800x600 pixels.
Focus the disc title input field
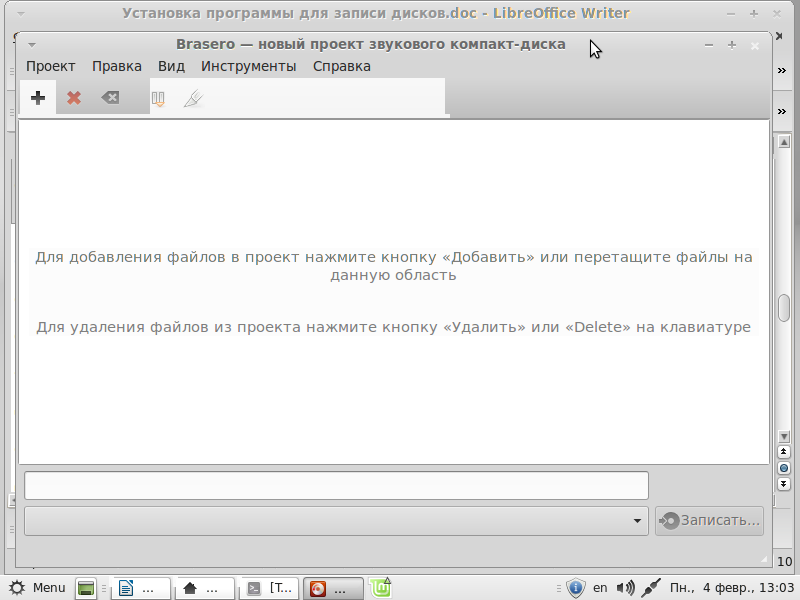pos(336,485)
